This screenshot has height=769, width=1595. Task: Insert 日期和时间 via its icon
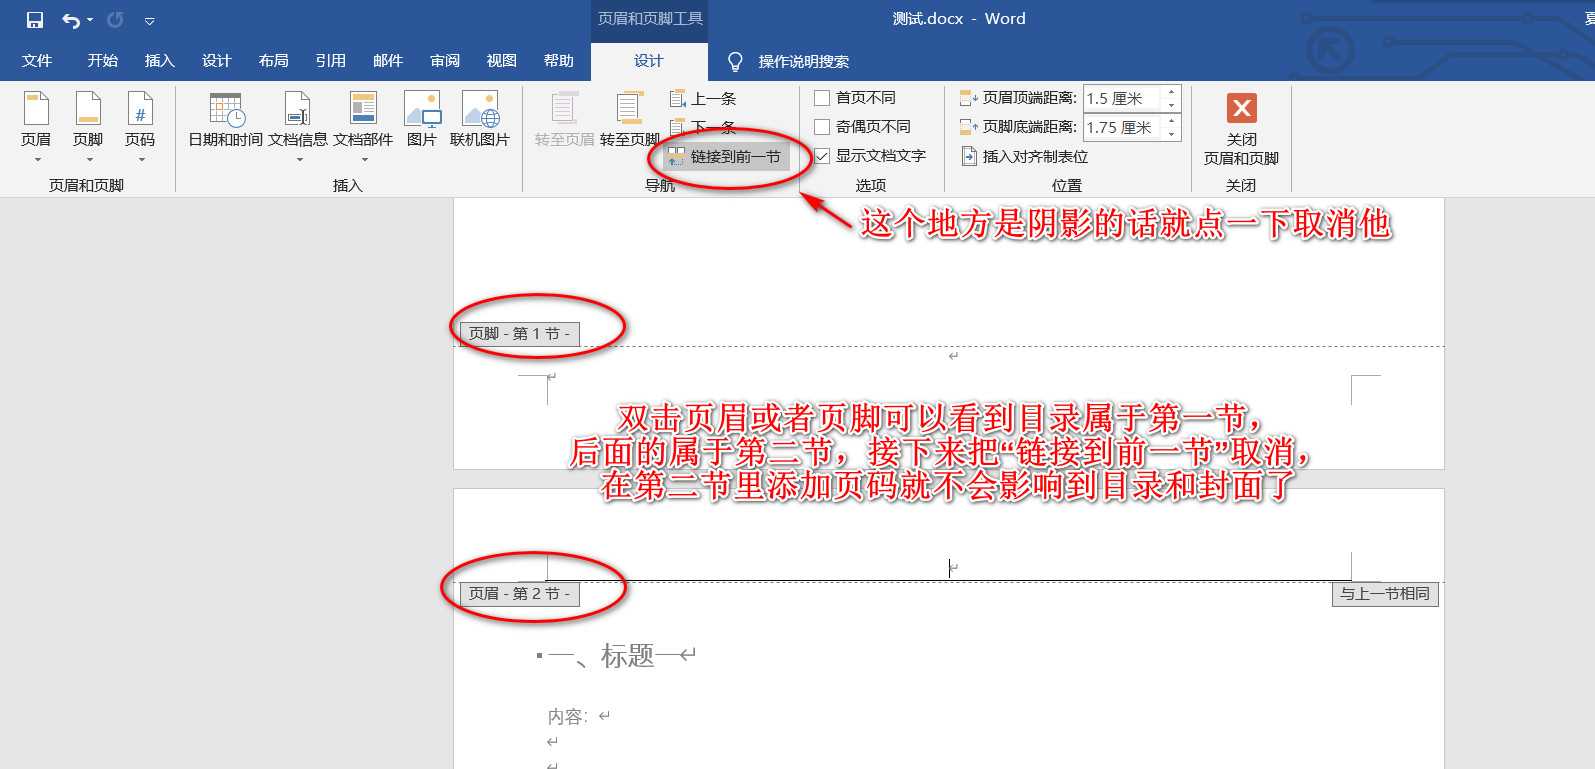[x=226, y=109]
